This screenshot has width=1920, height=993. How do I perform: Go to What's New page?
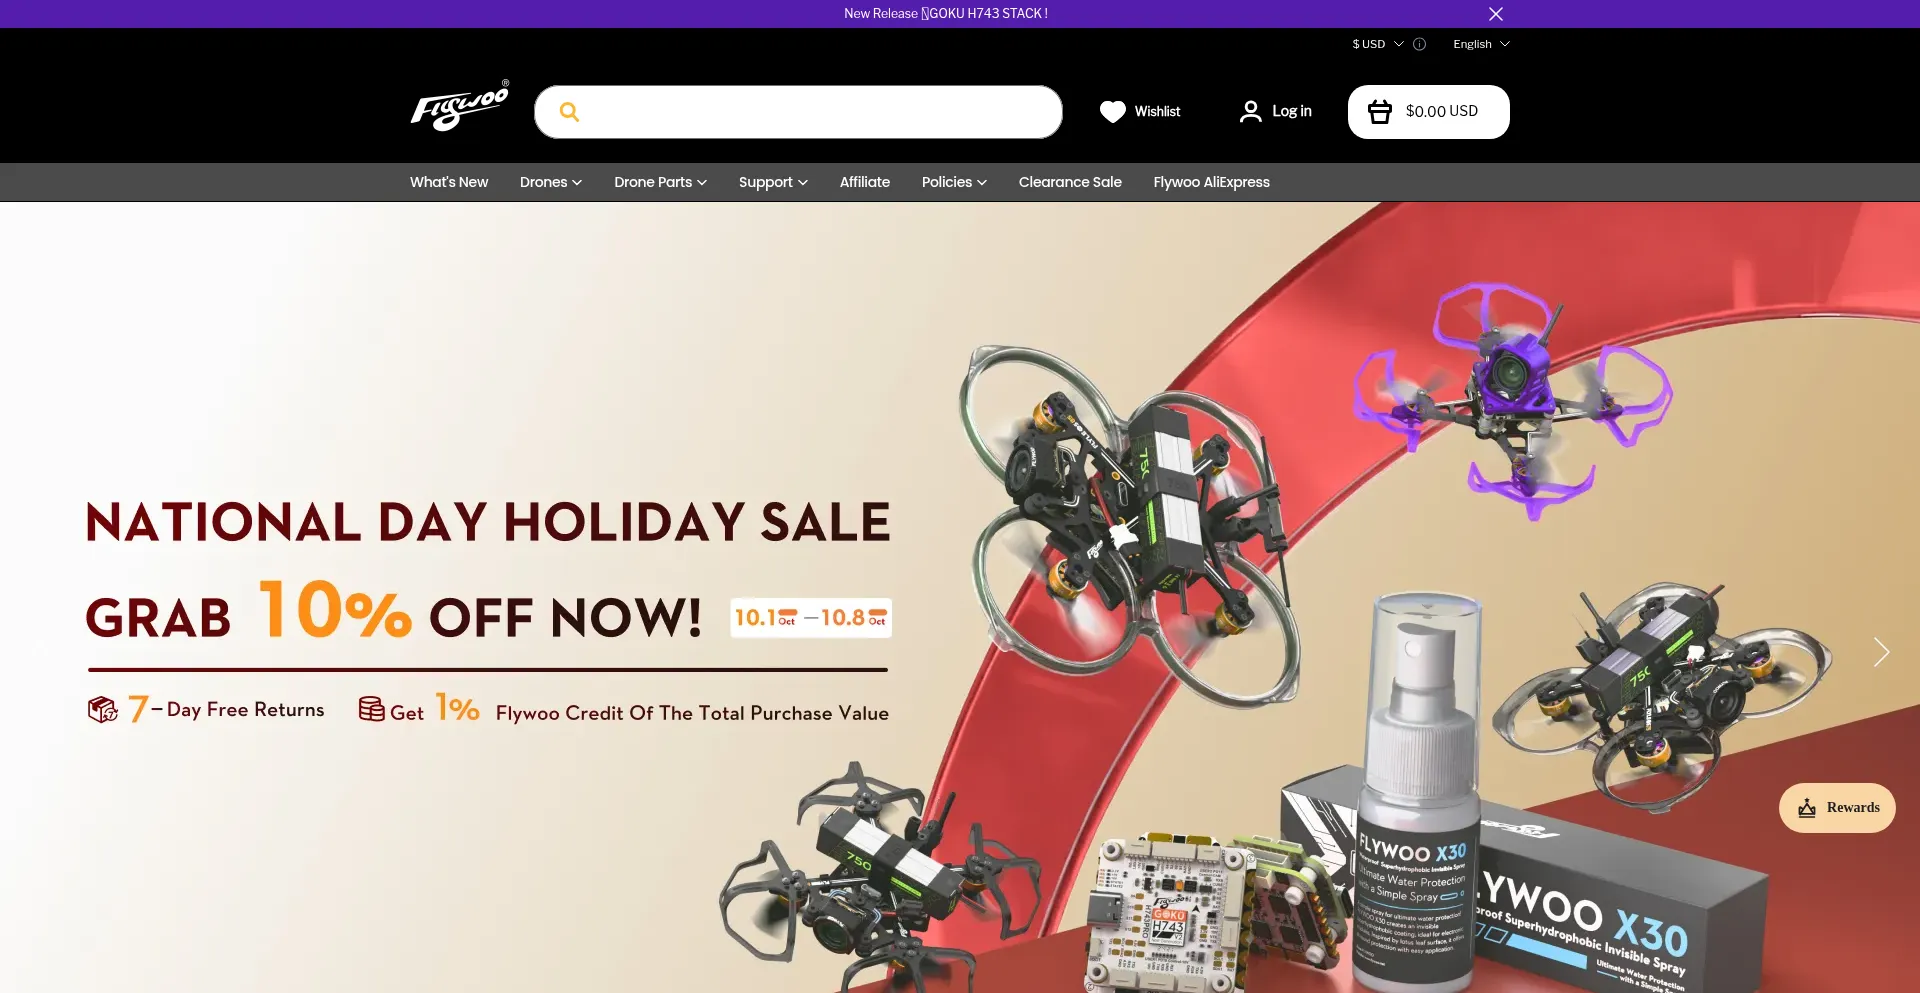[449, 182]
